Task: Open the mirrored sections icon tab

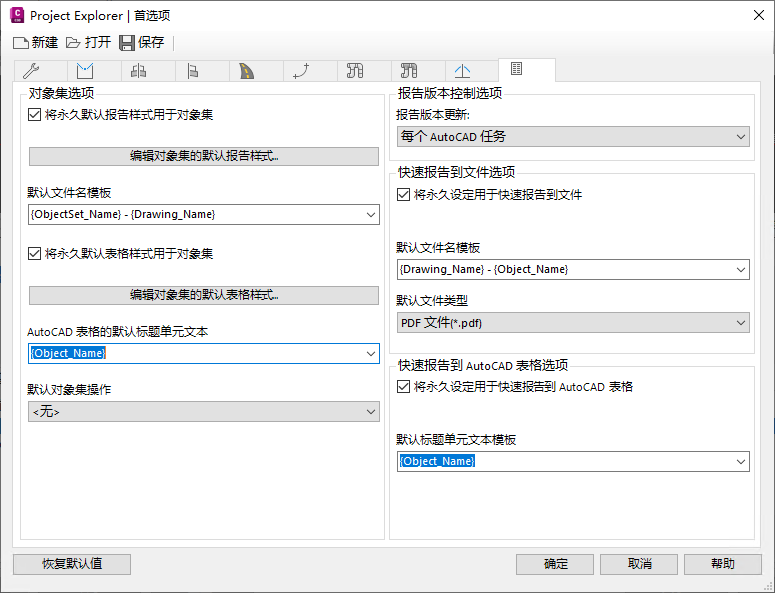Action: coord(148,71)
